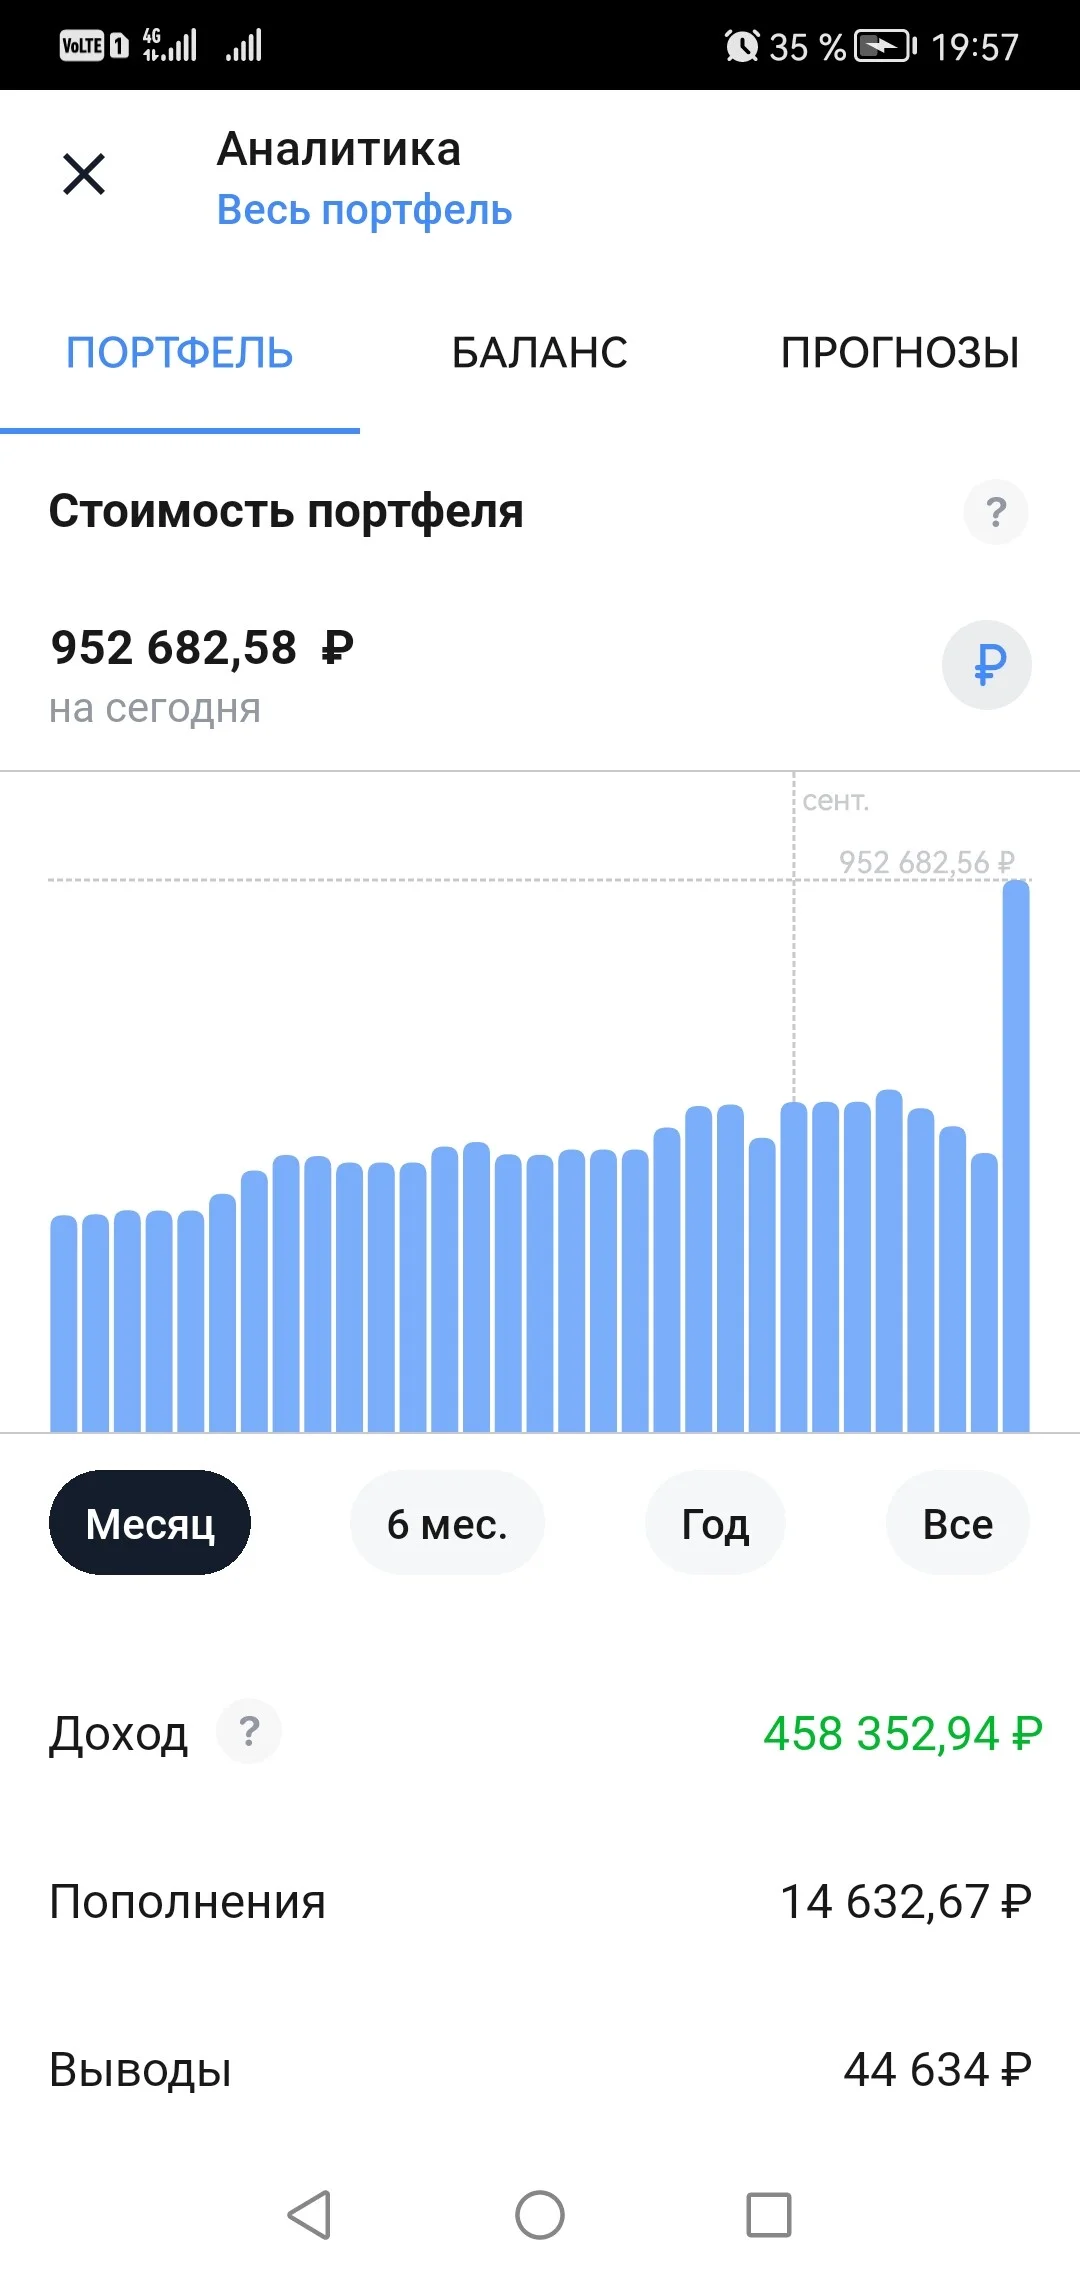Select the 6 мес. period filter

447,1523
